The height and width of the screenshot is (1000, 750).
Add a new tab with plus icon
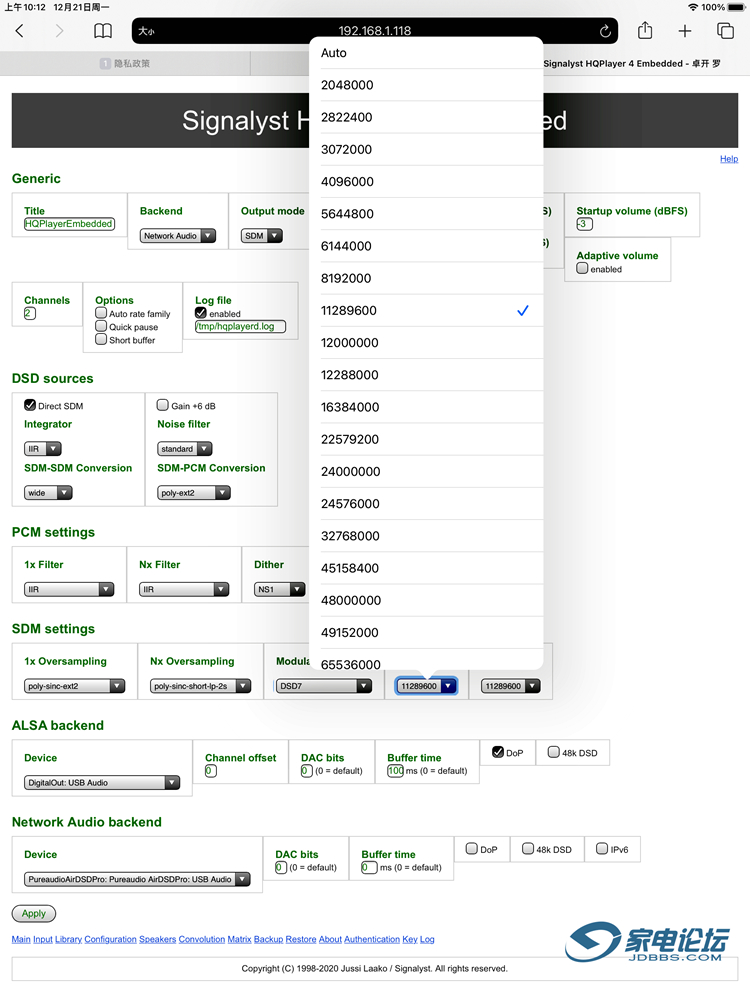[684, 31]
